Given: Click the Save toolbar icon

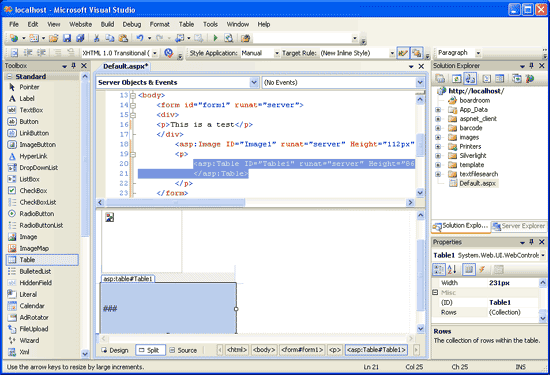Looking at the screenshot, I should pyautogui.click(x=67, y=38).
